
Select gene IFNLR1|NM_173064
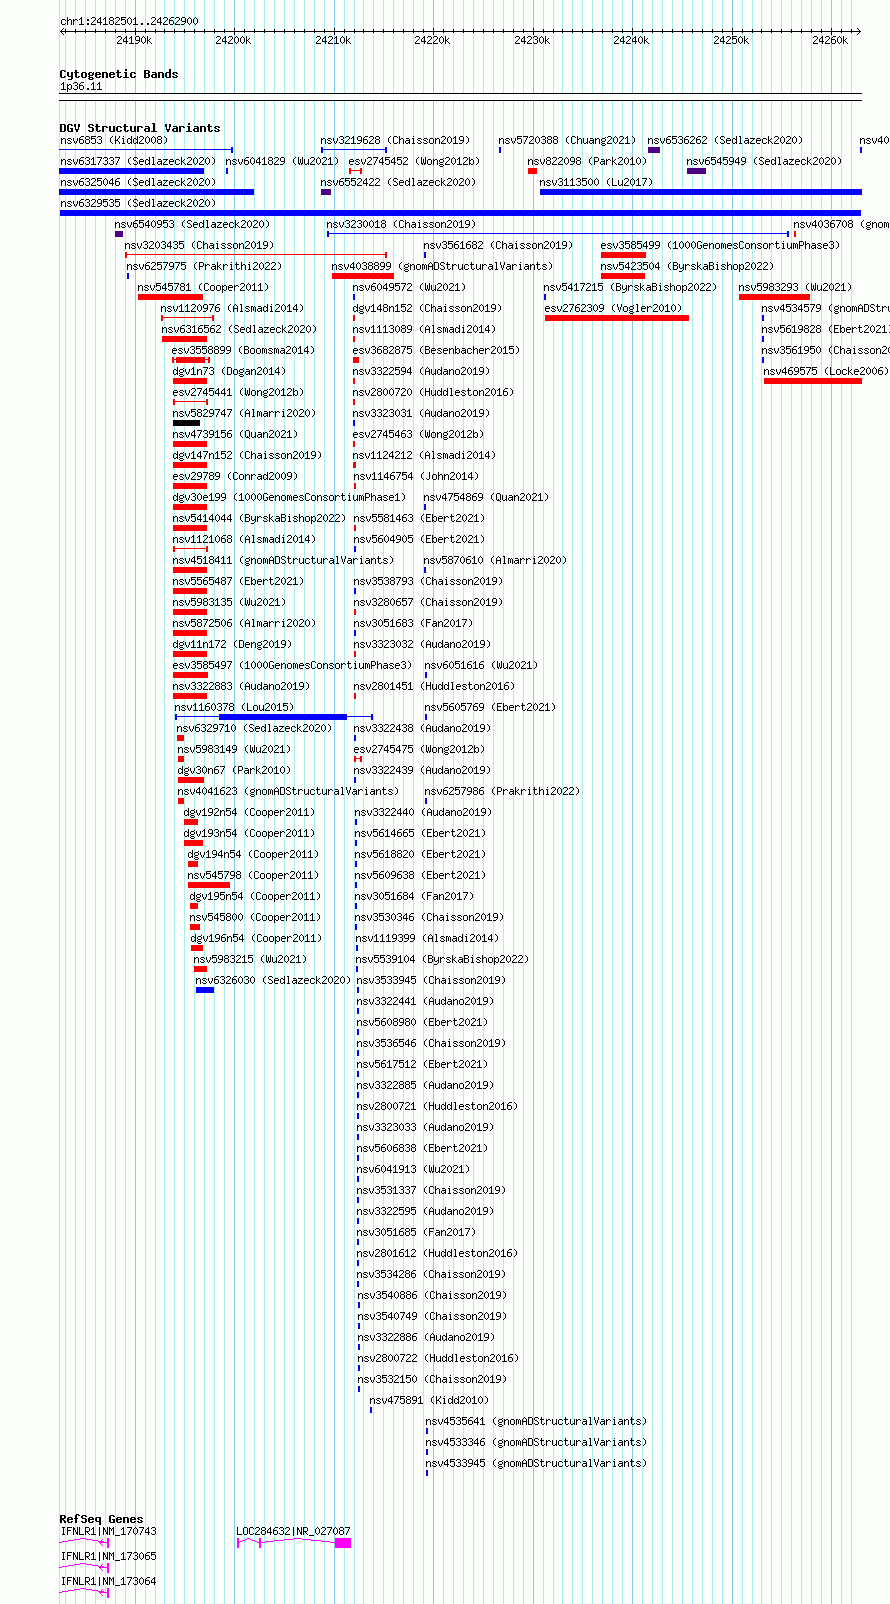[x=109, y=1582]
